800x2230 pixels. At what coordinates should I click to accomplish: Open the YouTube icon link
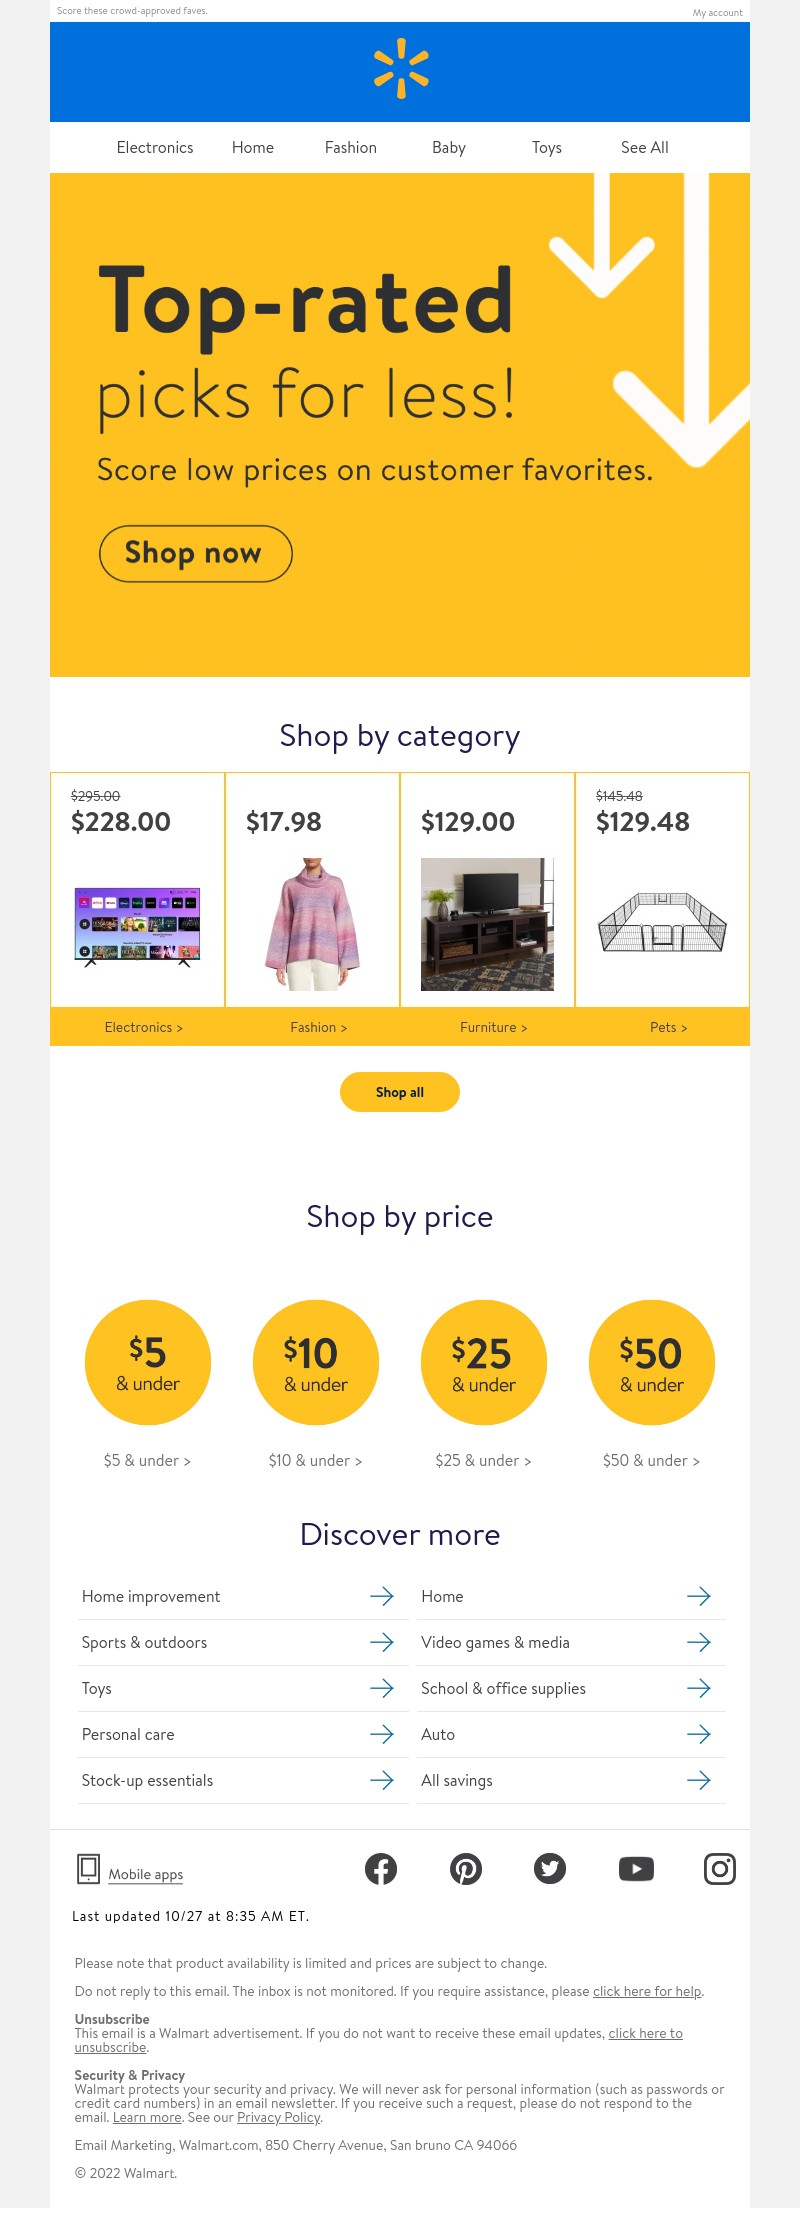(x=636, y=1868)
